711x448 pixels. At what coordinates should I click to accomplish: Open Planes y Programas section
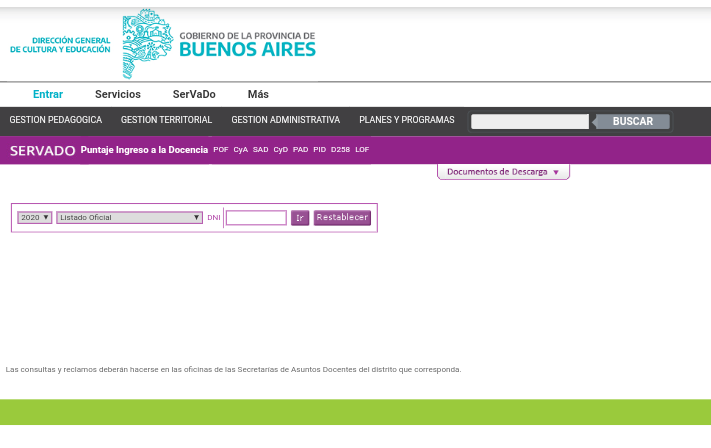point(407,120)
